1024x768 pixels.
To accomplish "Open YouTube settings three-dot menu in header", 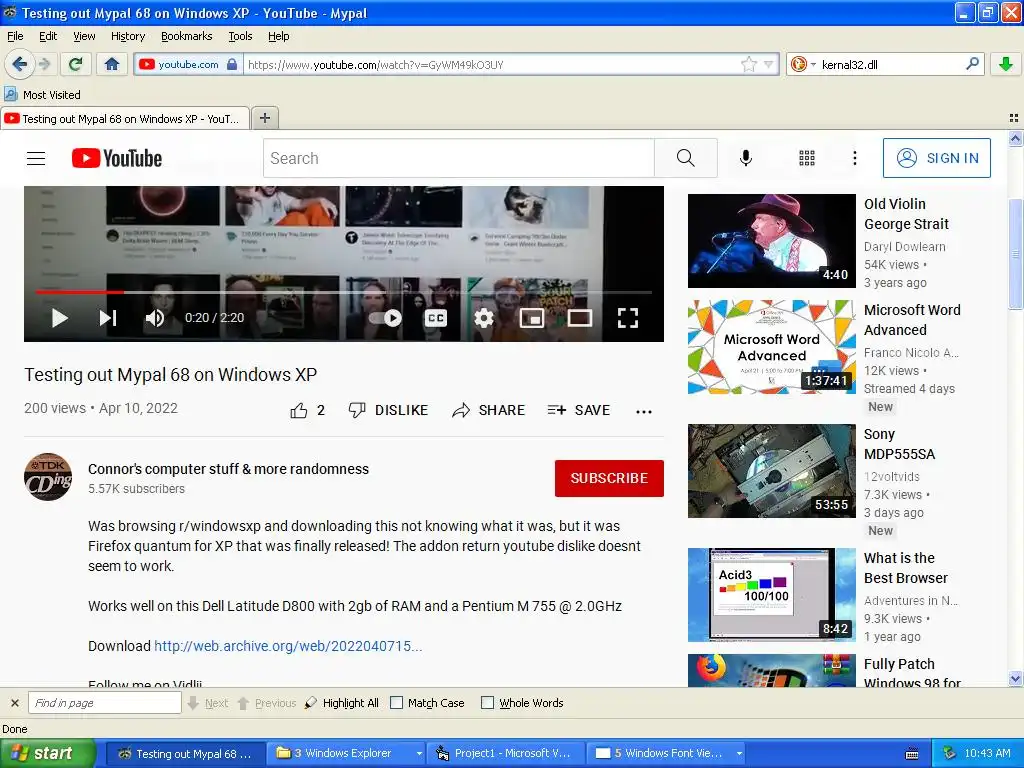I will 854,158.
